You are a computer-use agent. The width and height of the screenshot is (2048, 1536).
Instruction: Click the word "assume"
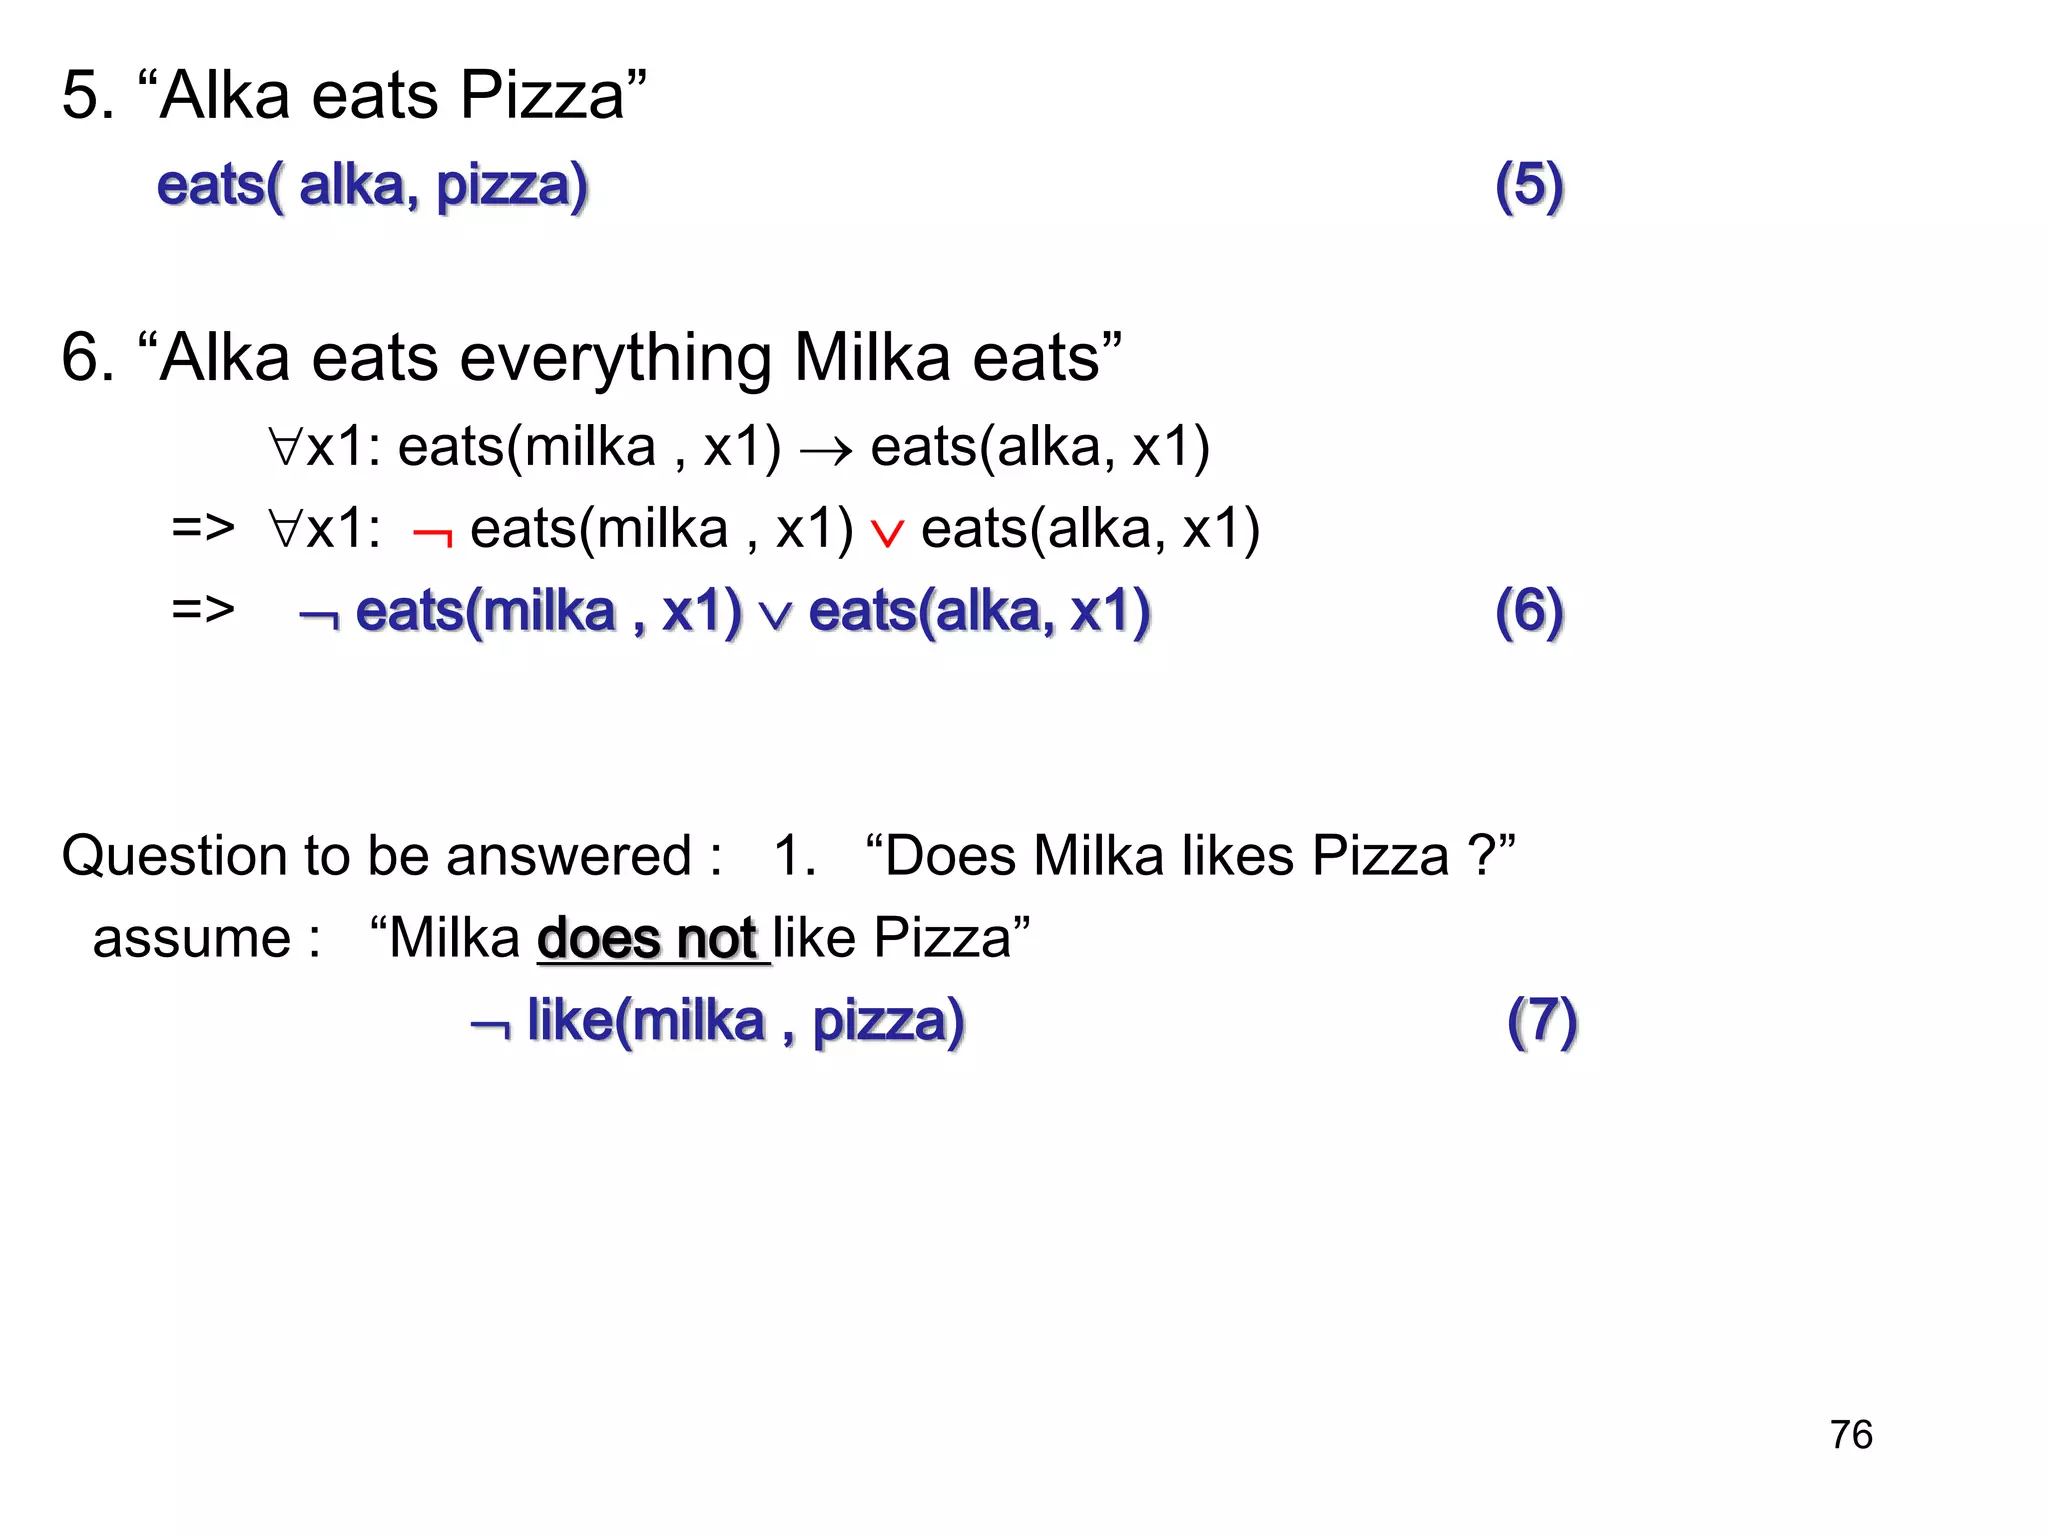point(192,939)
